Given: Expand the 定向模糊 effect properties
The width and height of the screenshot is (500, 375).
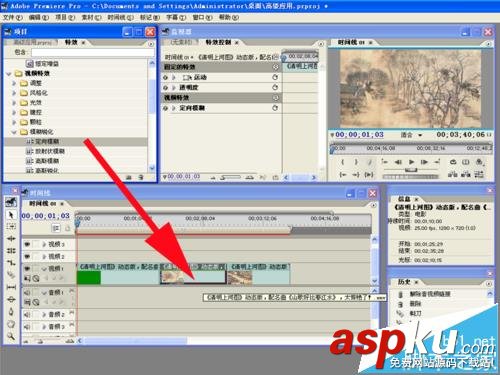Looking at the screenshot, I should (x=174, y=108).
